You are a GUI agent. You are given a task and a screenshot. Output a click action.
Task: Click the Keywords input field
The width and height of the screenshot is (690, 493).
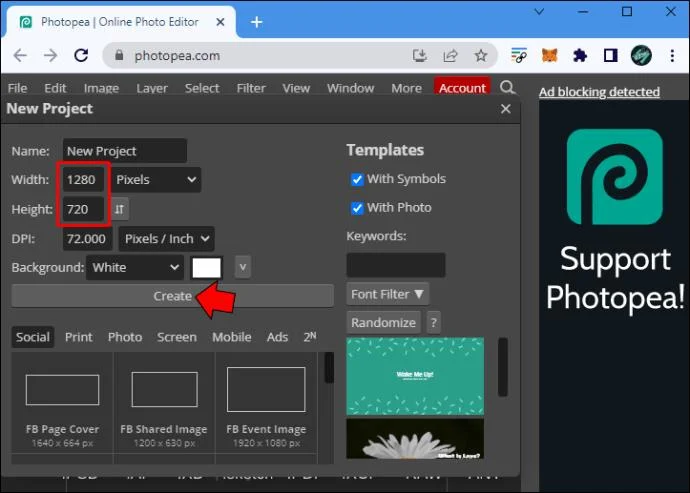click(396, 265)
